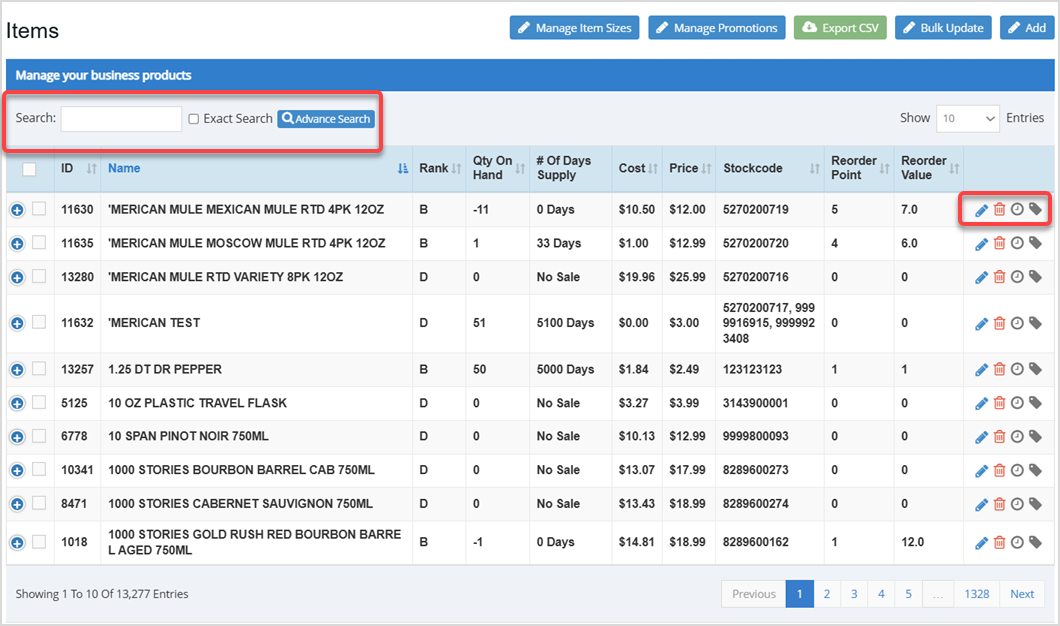Jump to page 1328 in pagination

(x=976, y=593)
